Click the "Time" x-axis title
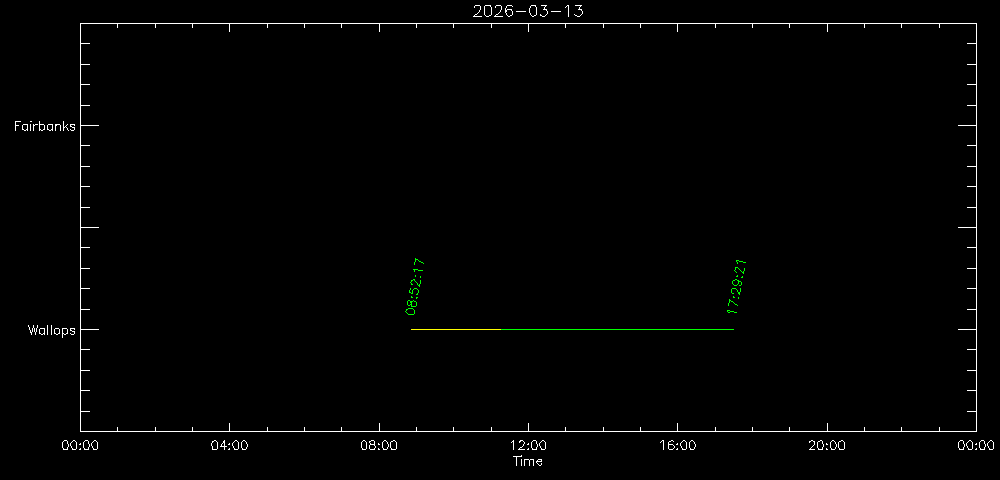1000x480 pixels. pos(528,461)
